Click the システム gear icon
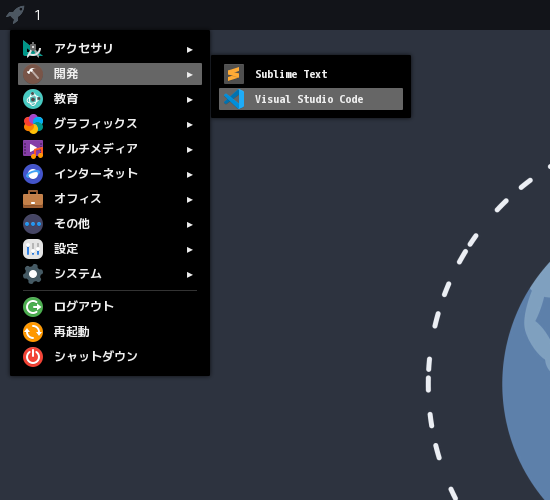This screenshot has width=550, height=500. (x=33, y=274)
